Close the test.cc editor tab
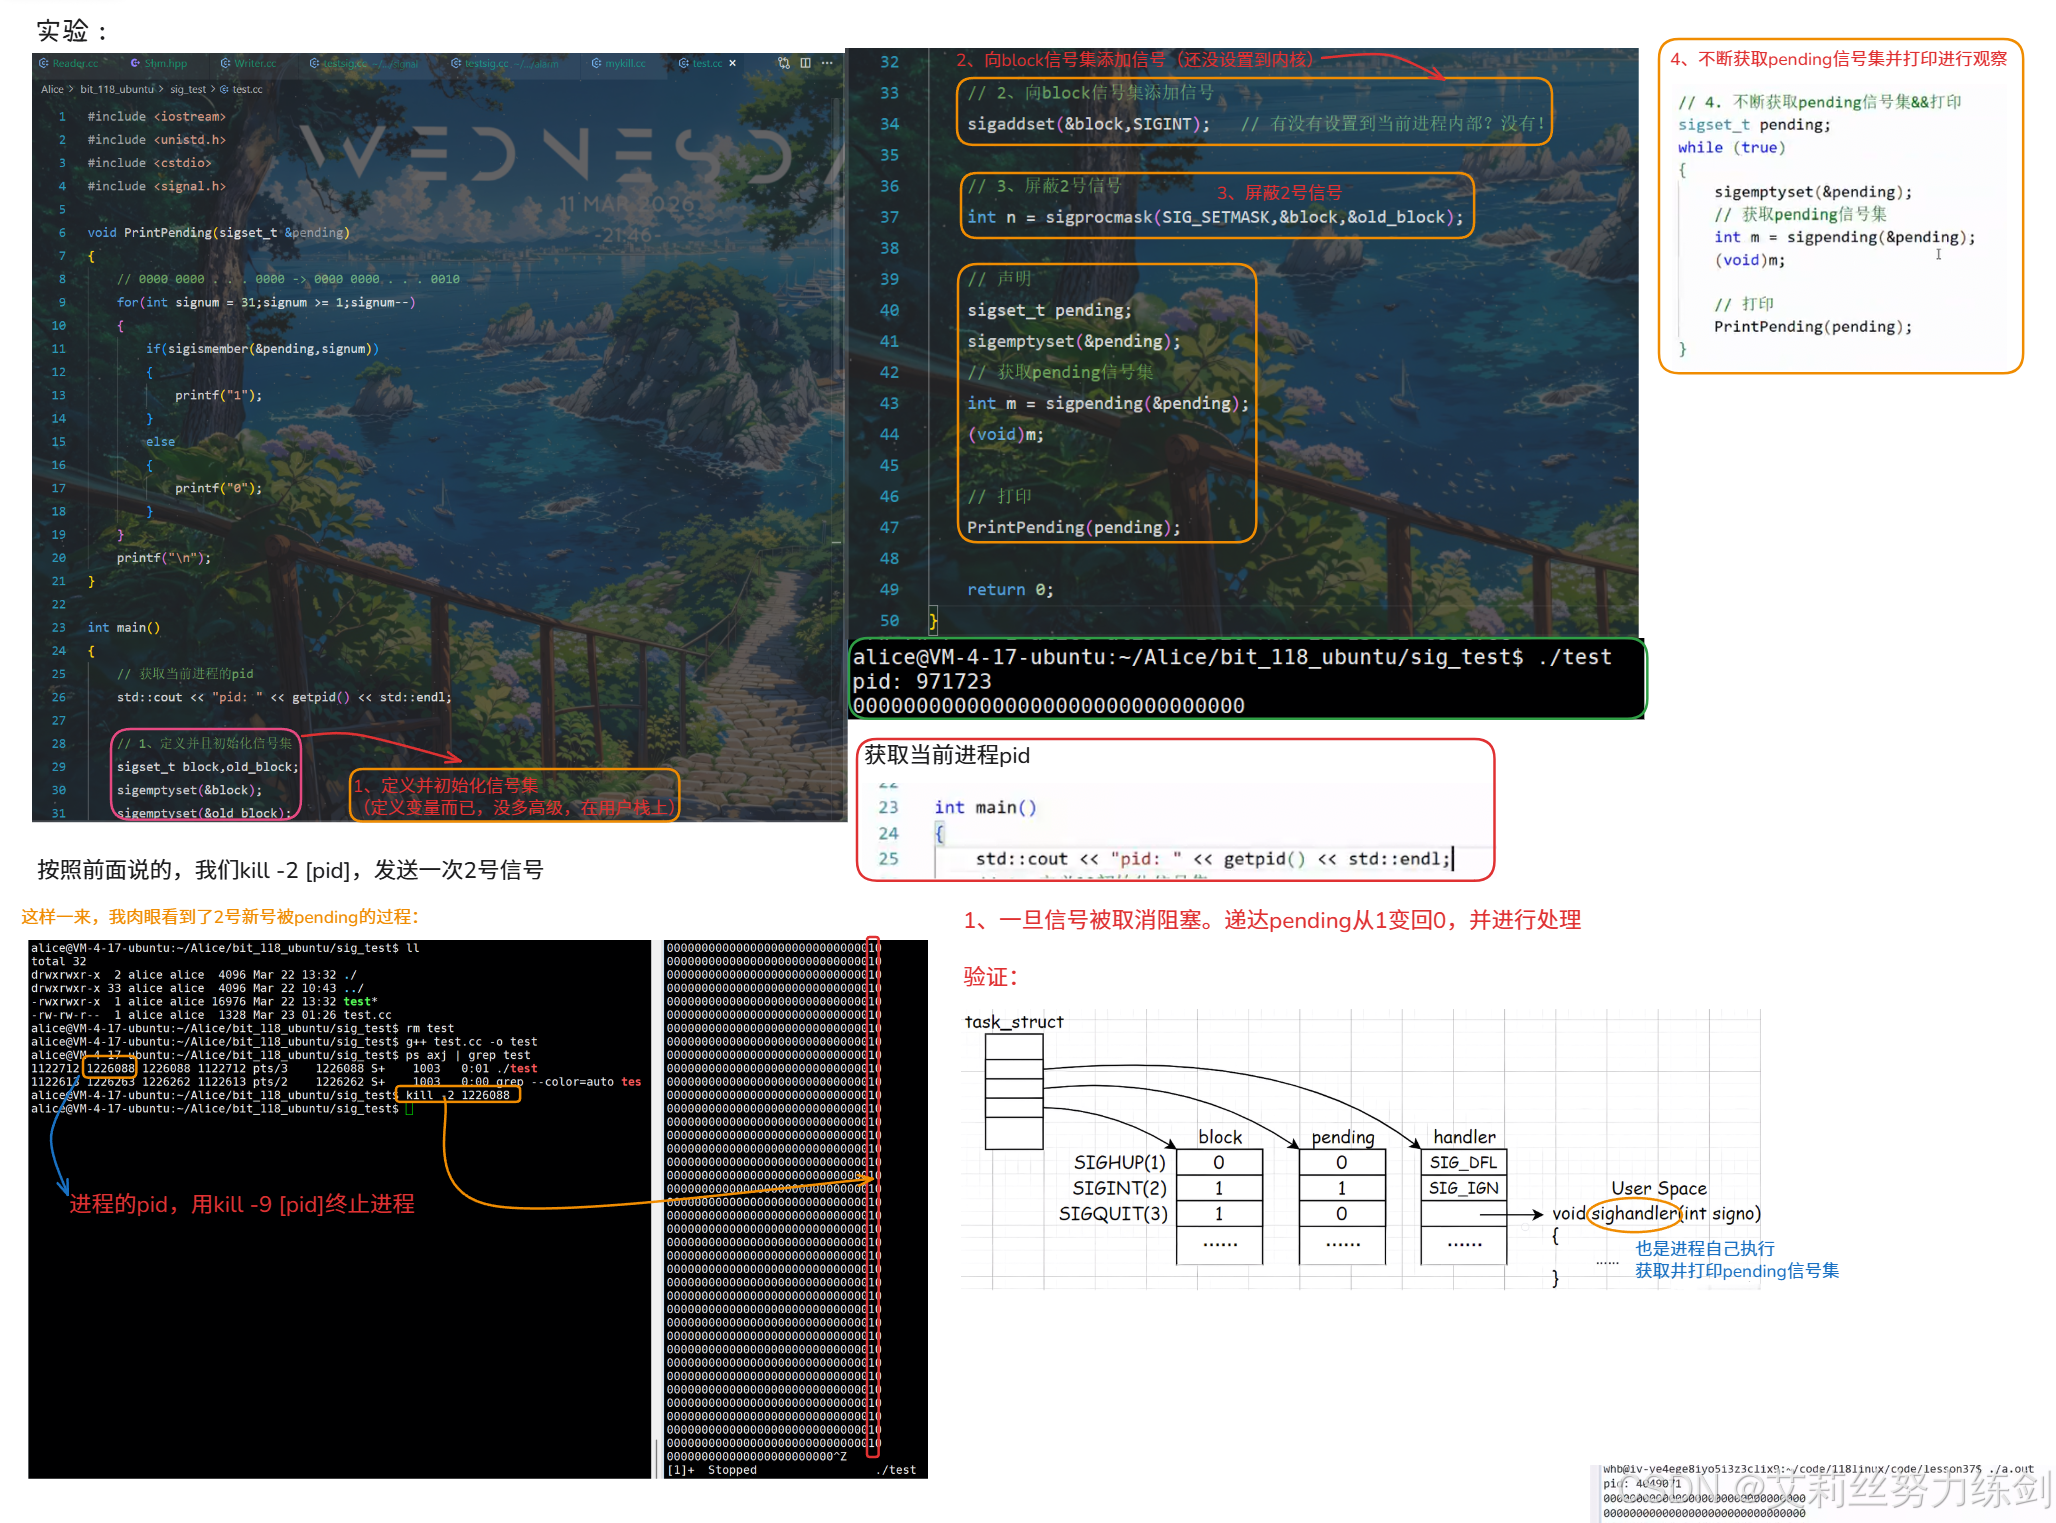Viewport: 2056px width, 1523px height. coord(733,63)
